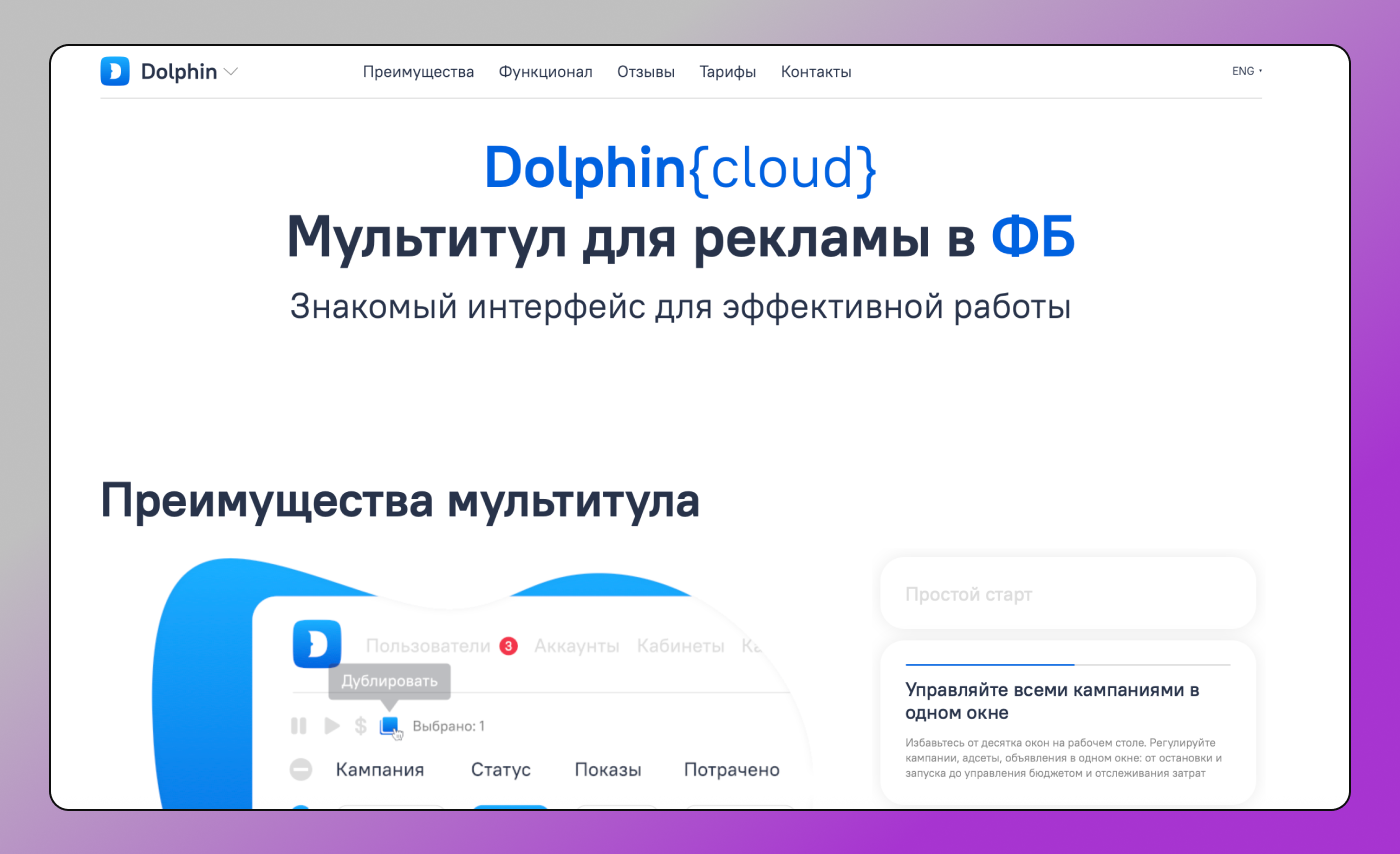1400x854 pixels.
Task: Select Функционал in the top navigation
Action: coord(545,71)
